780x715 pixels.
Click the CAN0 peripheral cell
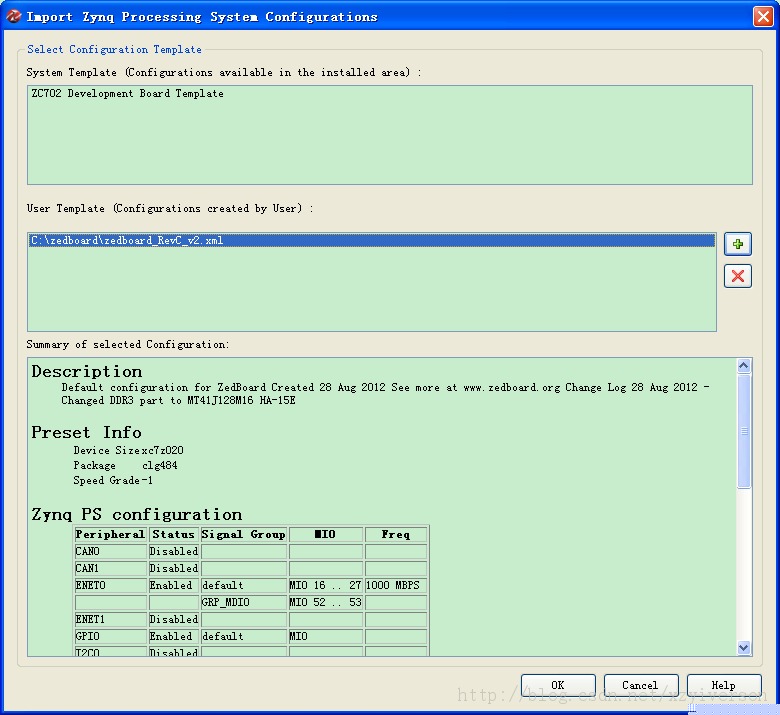[x=110, y=551]
